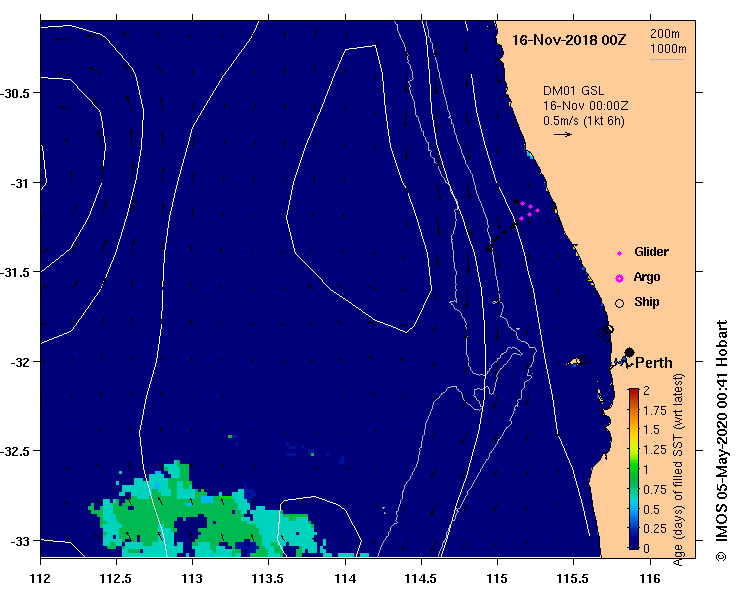
Task: Click the longitude label 116
Action: (x=650, y=578)
